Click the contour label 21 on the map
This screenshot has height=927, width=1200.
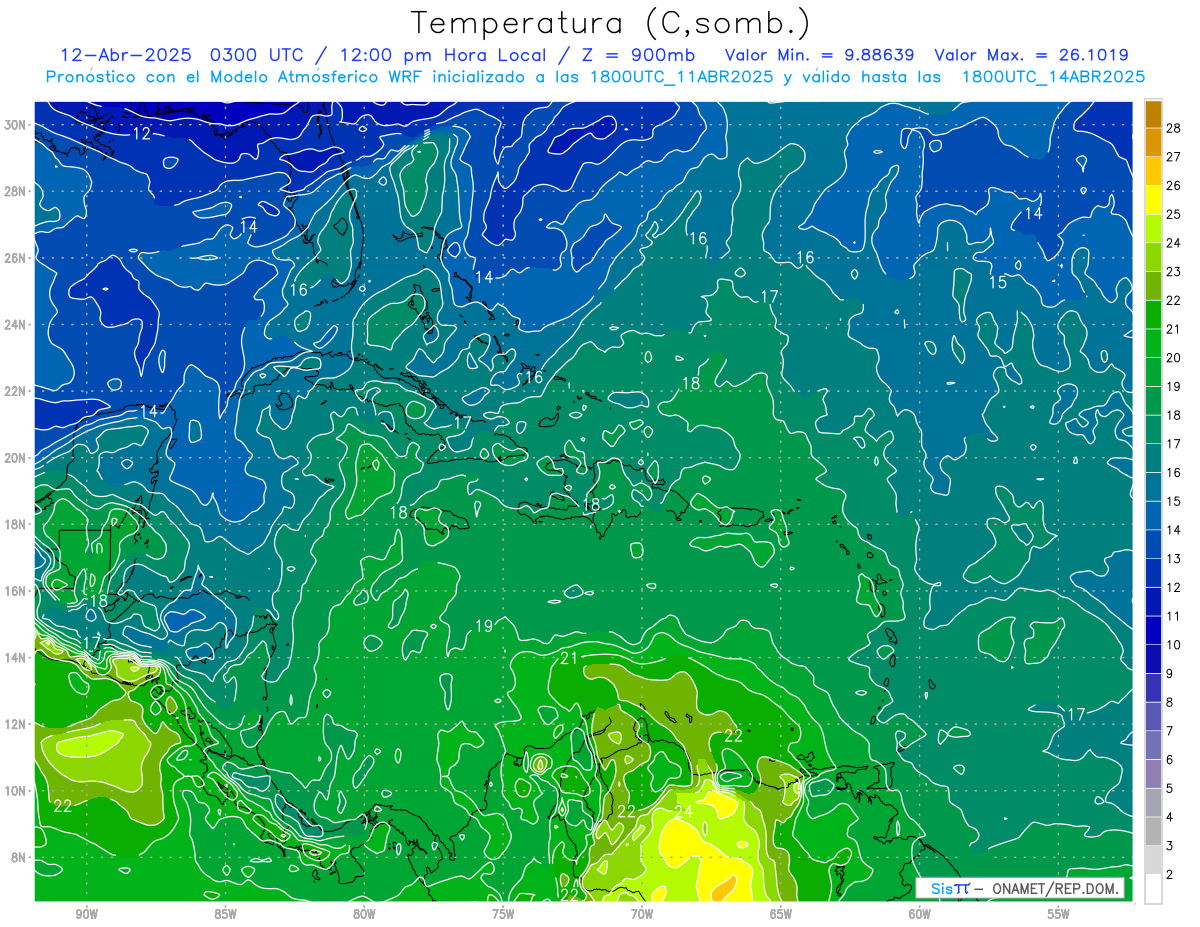tap(569, 658)
